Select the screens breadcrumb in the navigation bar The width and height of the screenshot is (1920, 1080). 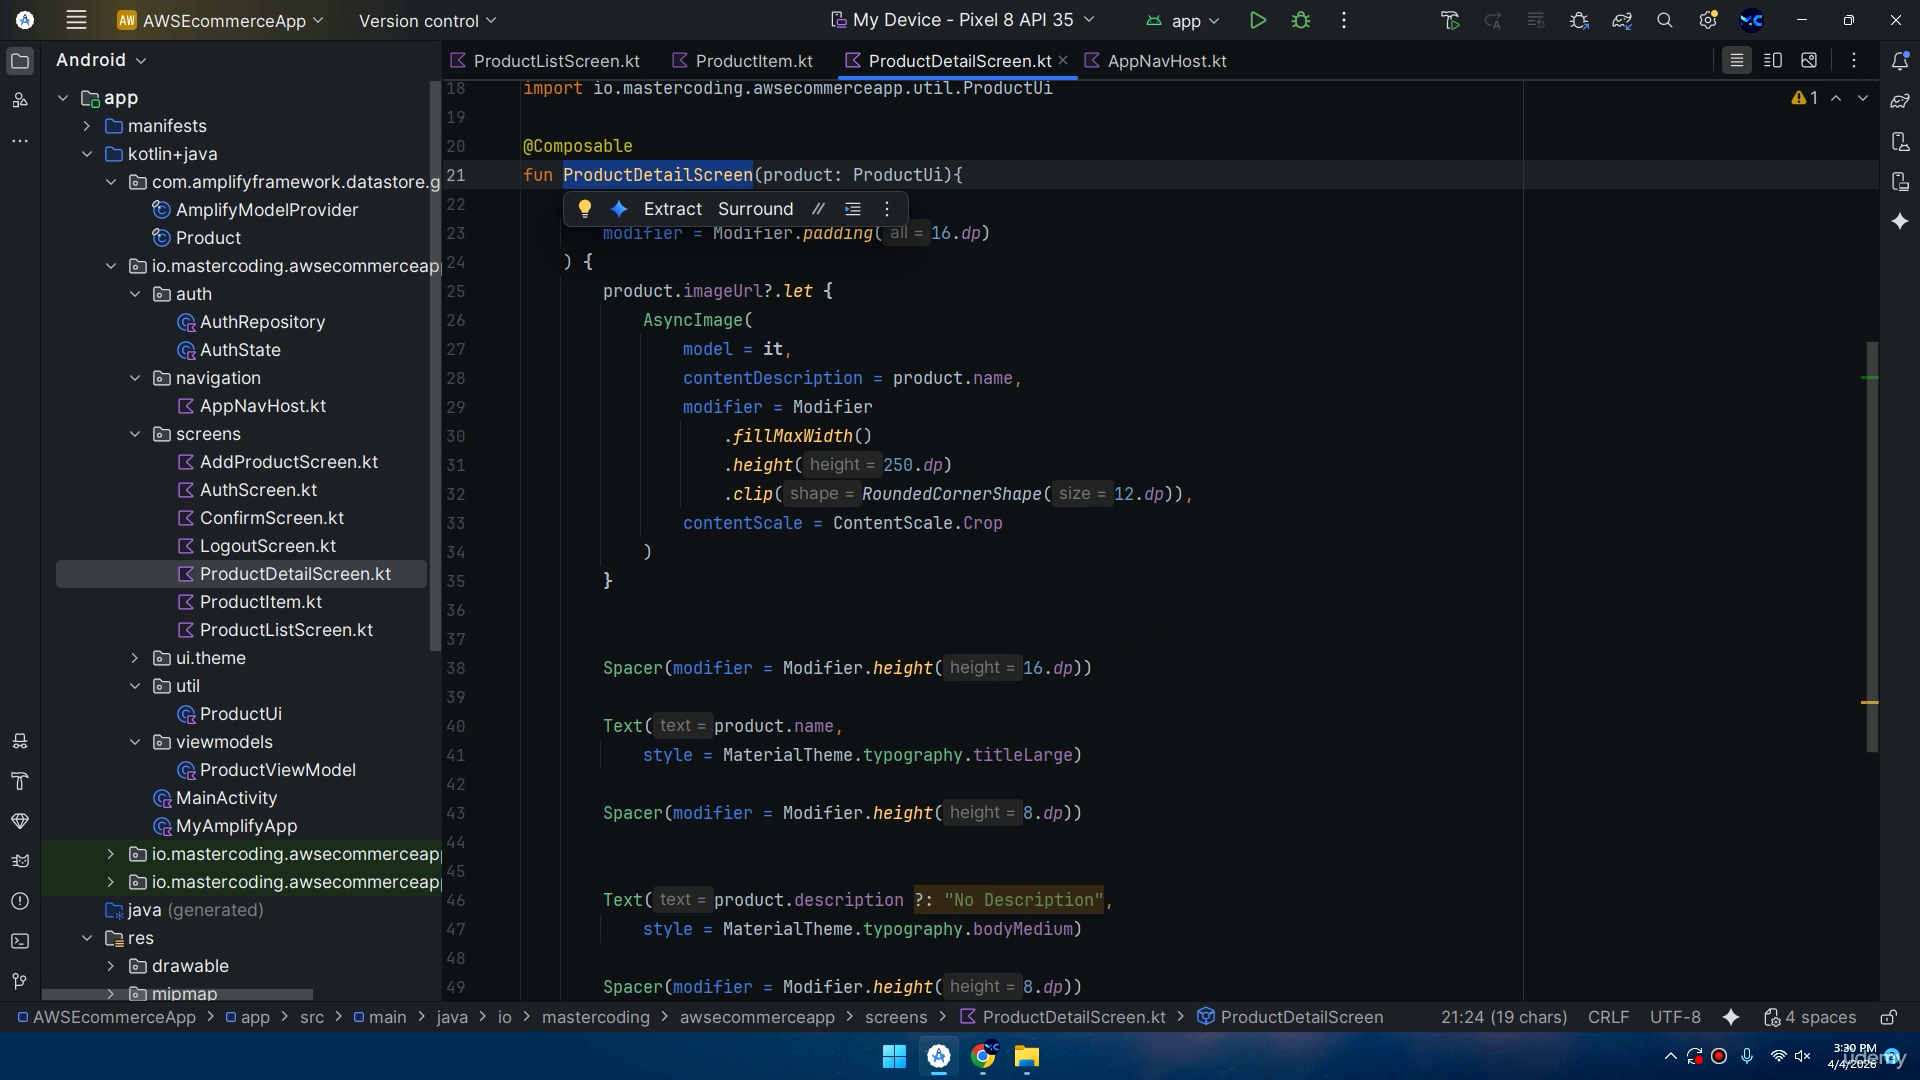pos(896,1017)
